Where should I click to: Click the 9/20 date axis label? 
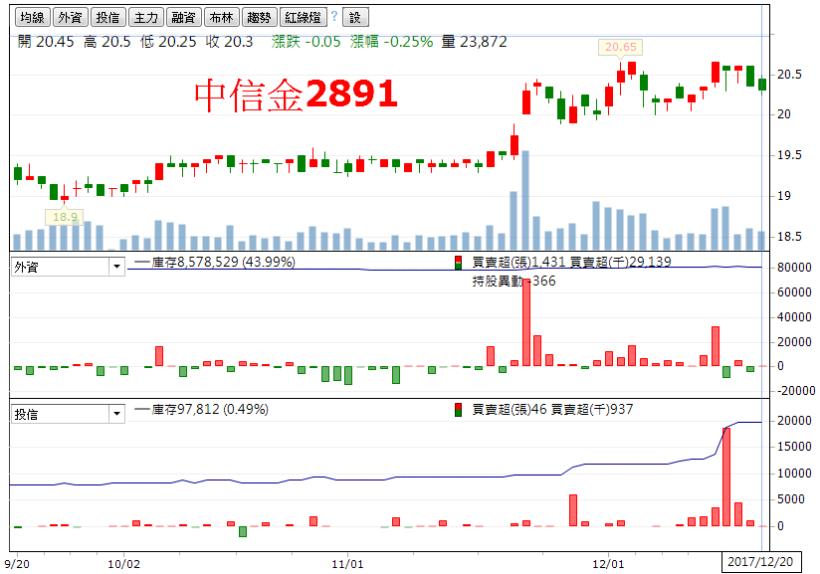point(17,564)
